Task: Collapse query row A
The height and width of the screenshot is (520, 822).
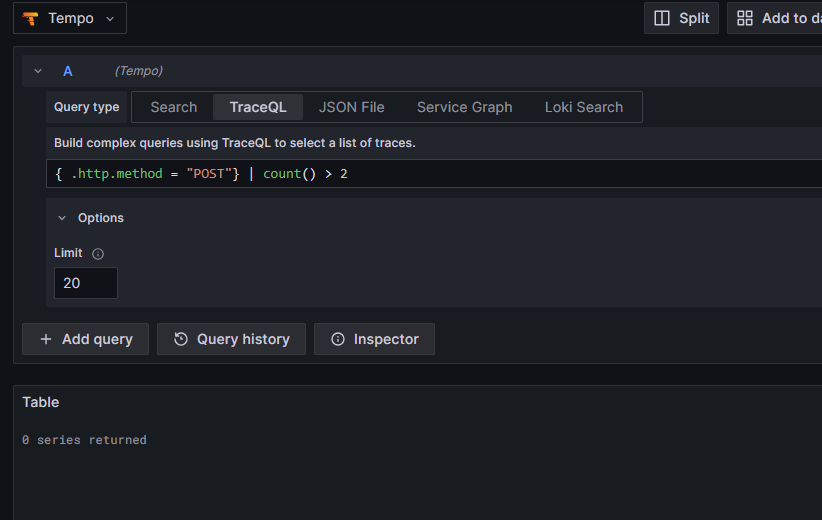Action: tap(38, 71)
